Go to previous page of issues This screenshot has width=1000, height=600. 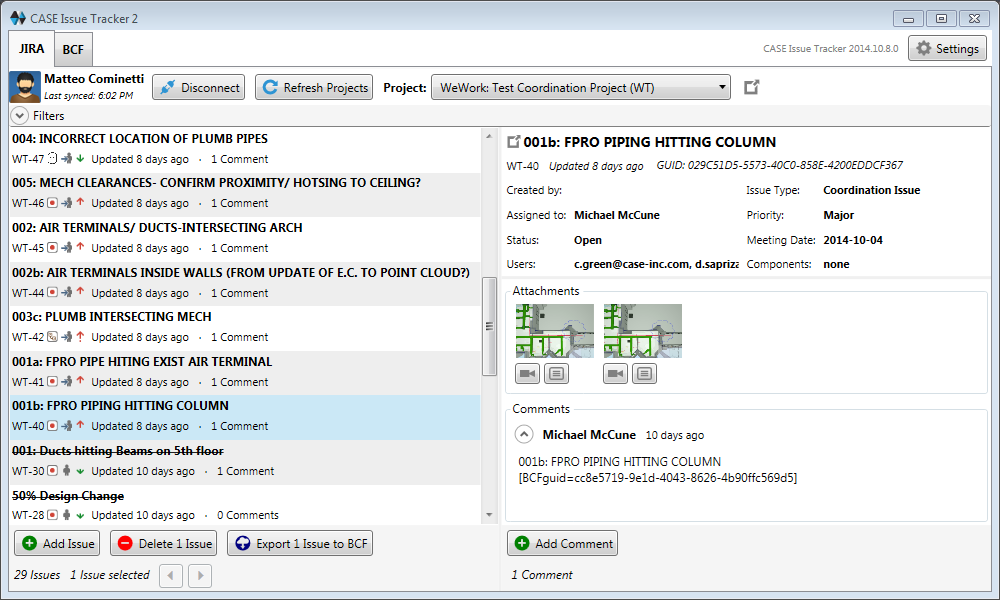171,575
